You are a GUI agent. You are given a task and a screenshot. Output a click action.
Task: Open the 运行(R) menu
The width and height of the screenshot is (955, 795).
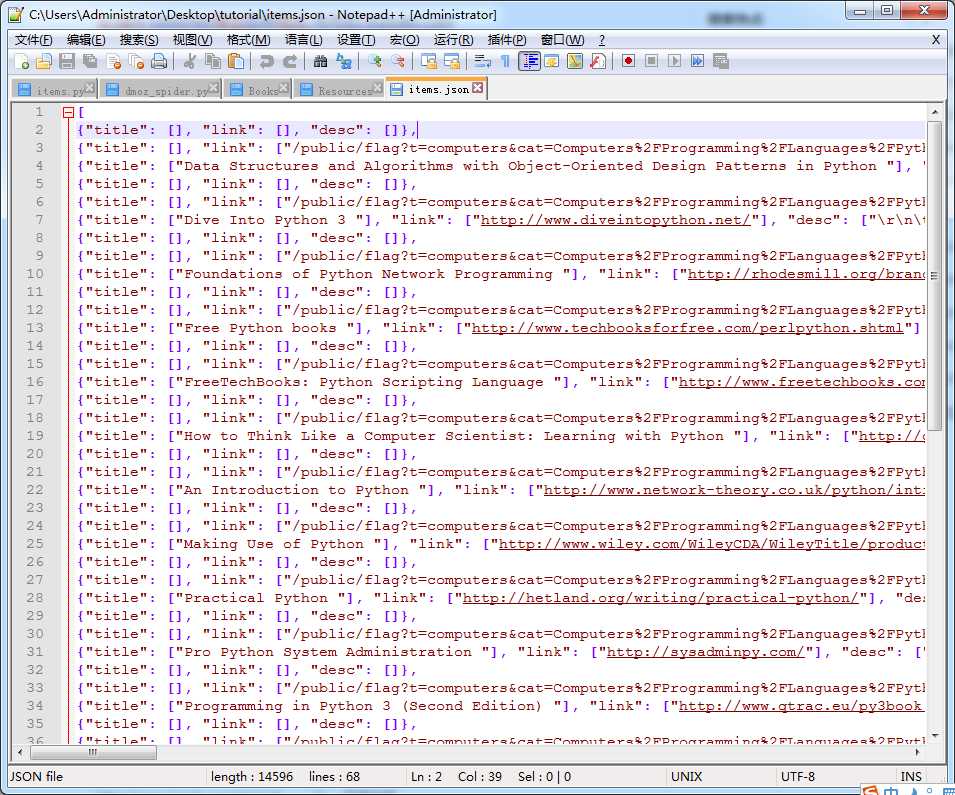tap(453, 40)
